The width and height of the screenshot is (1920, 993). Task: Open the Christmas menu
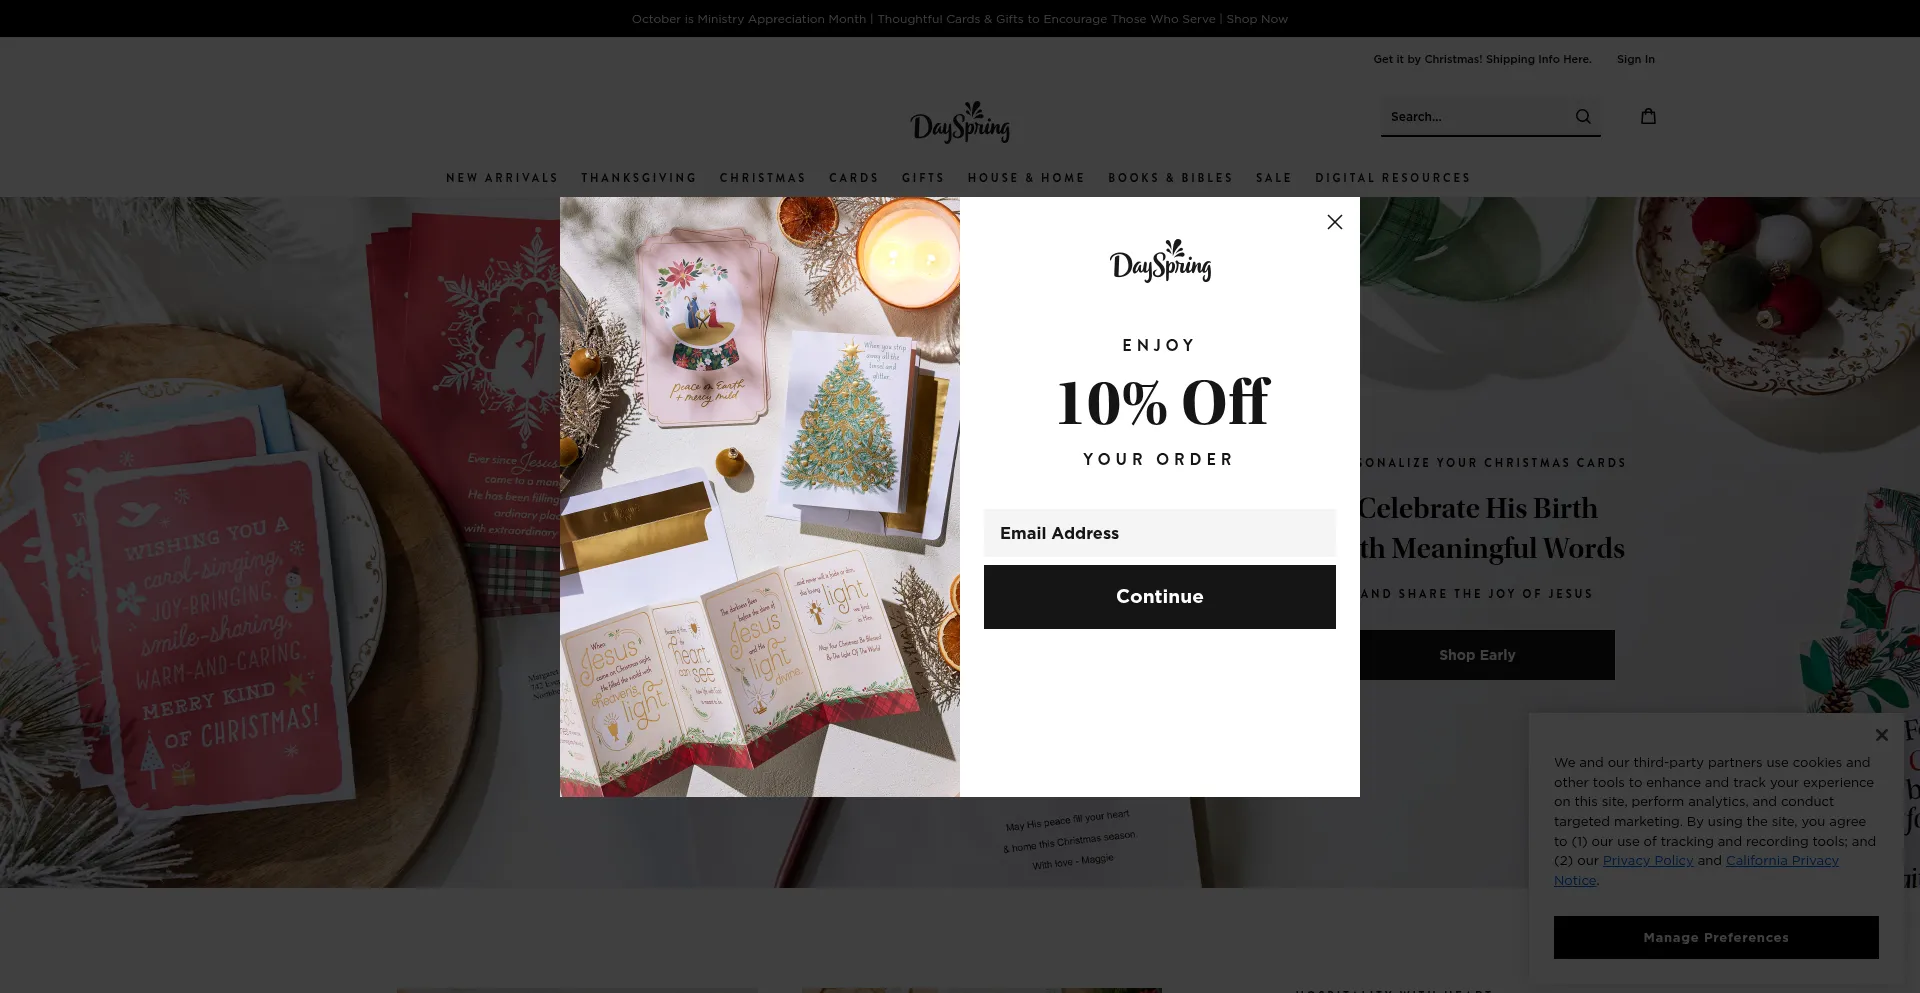point(763,178)
